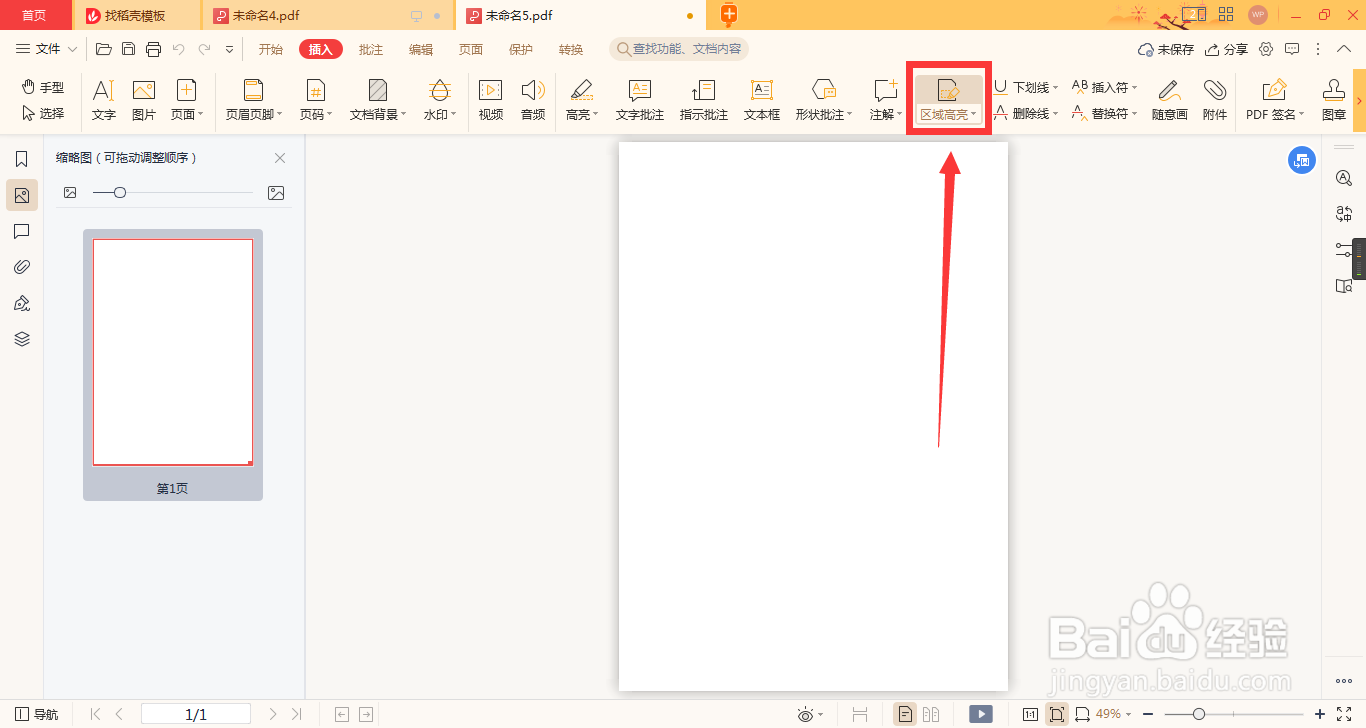Add a 指示批注 callout annotation
This screenshot has height=728, width=1366.
point(704,100)
